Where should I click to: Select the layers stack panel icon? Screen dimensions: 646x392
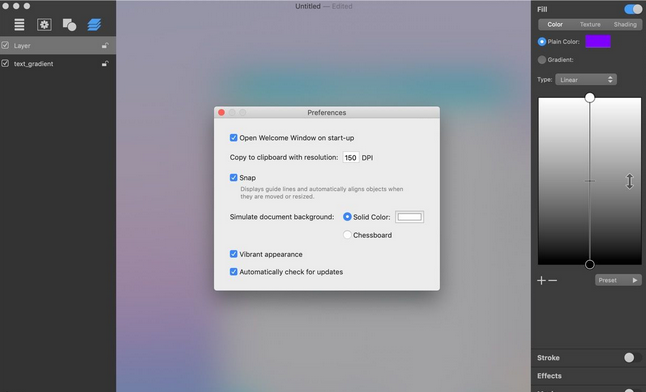[x=94, y=25]
